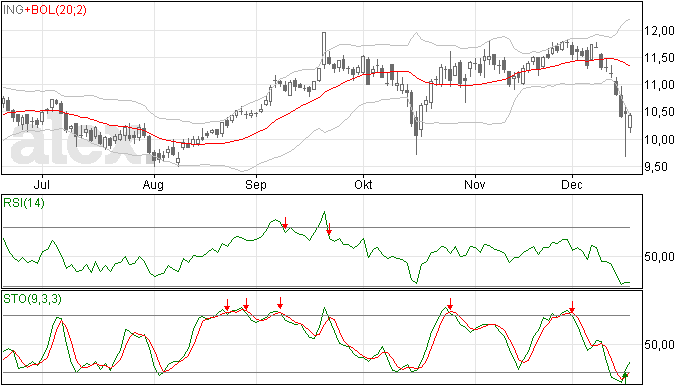Click the 50,00 value beside STO panel
The width and height of the screenshot is (690, 387).
(x=659, y=345)
